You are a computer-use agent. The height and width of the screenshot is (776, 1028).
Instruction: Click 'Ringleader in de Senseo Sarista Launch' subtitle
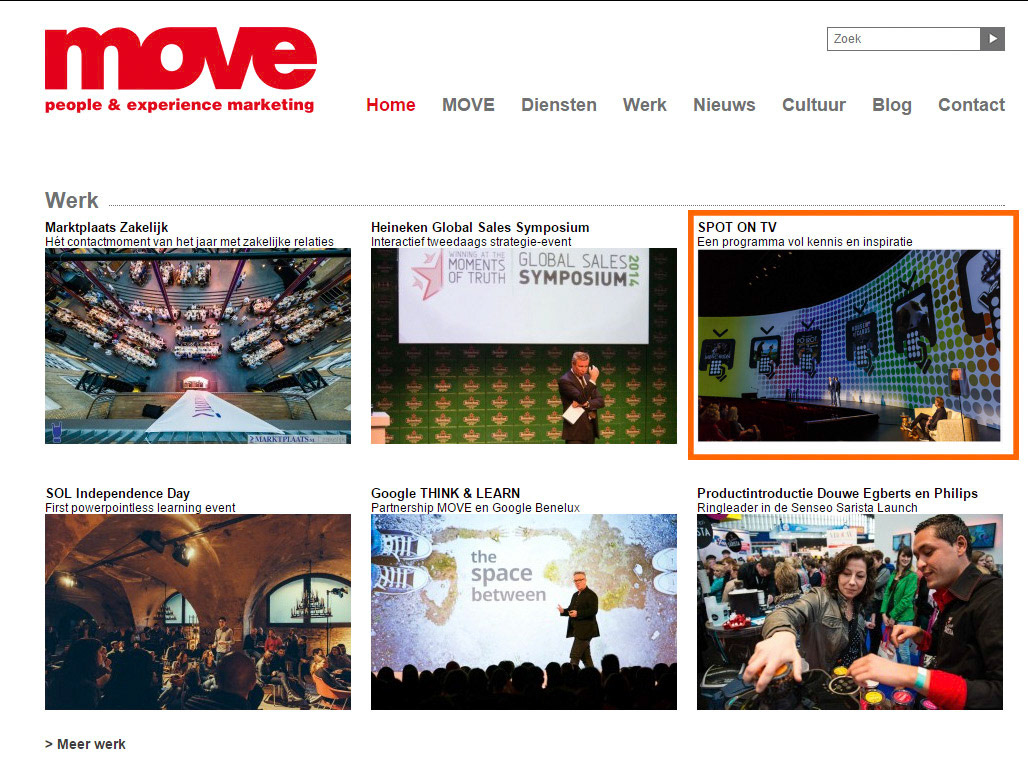click(808, 508)
